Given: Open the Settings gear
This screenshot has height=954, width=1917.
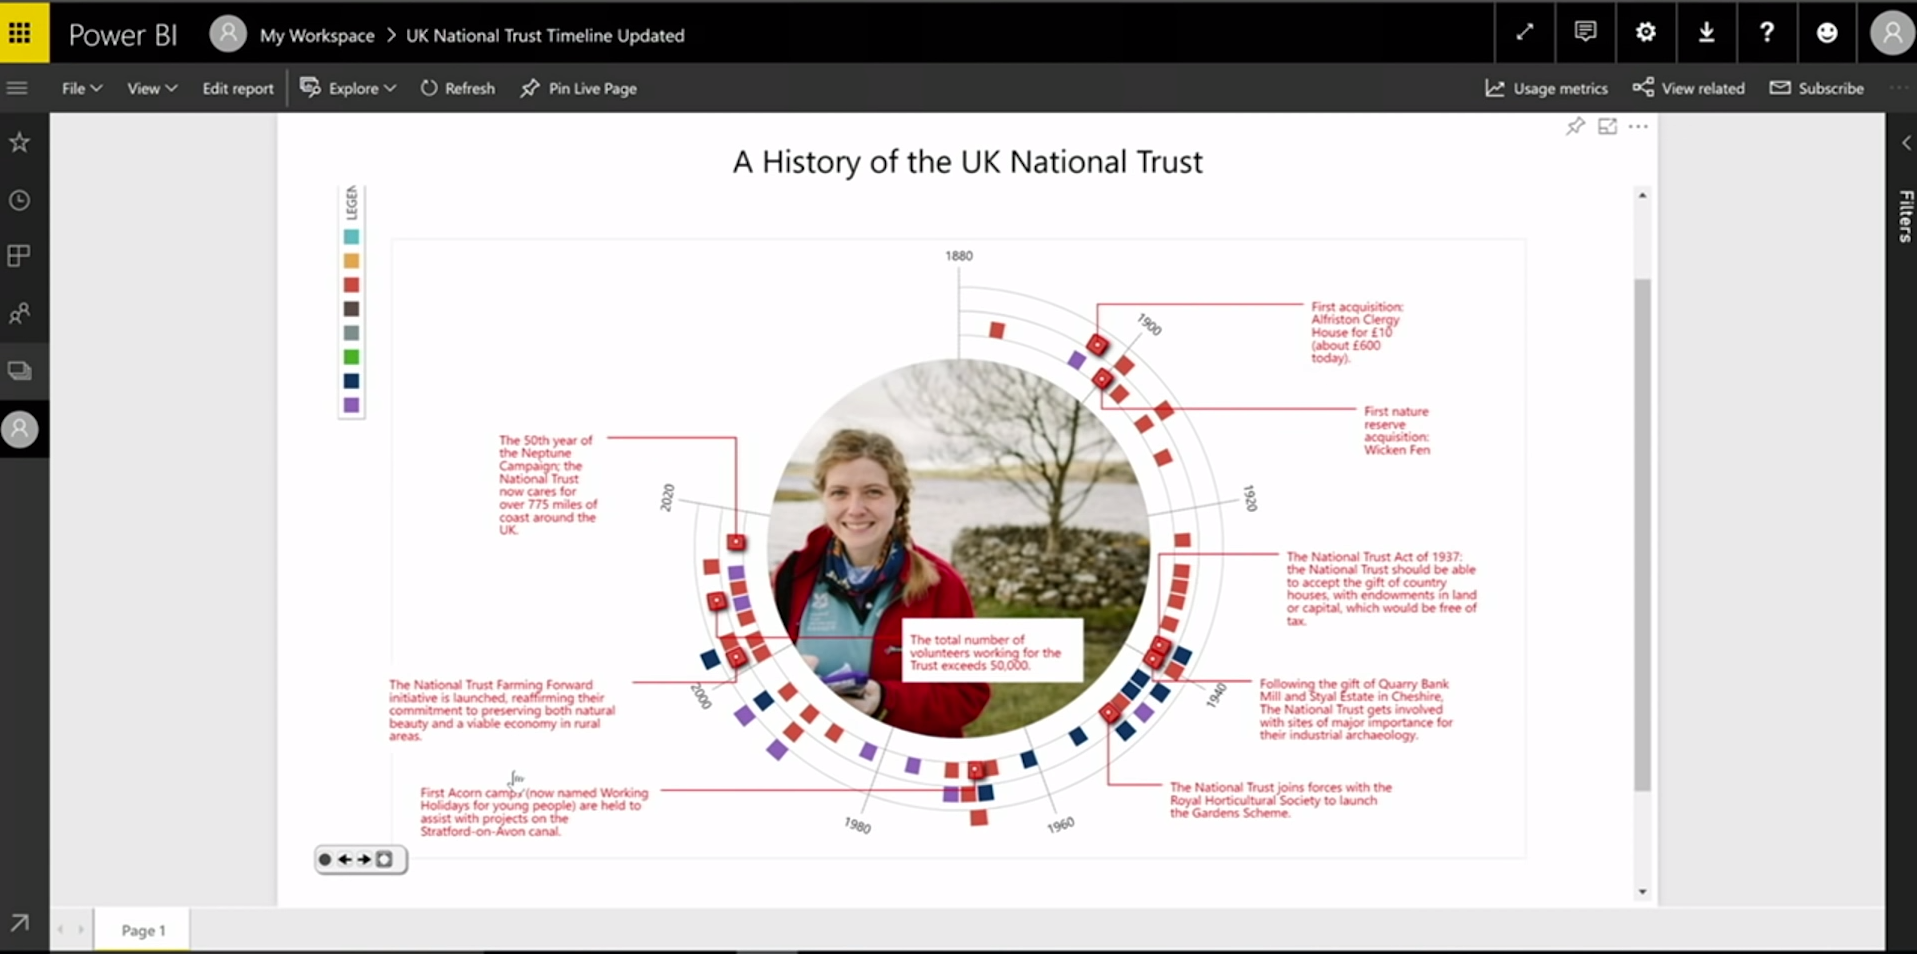Looking at the screenshot, I should (1645, 33).
